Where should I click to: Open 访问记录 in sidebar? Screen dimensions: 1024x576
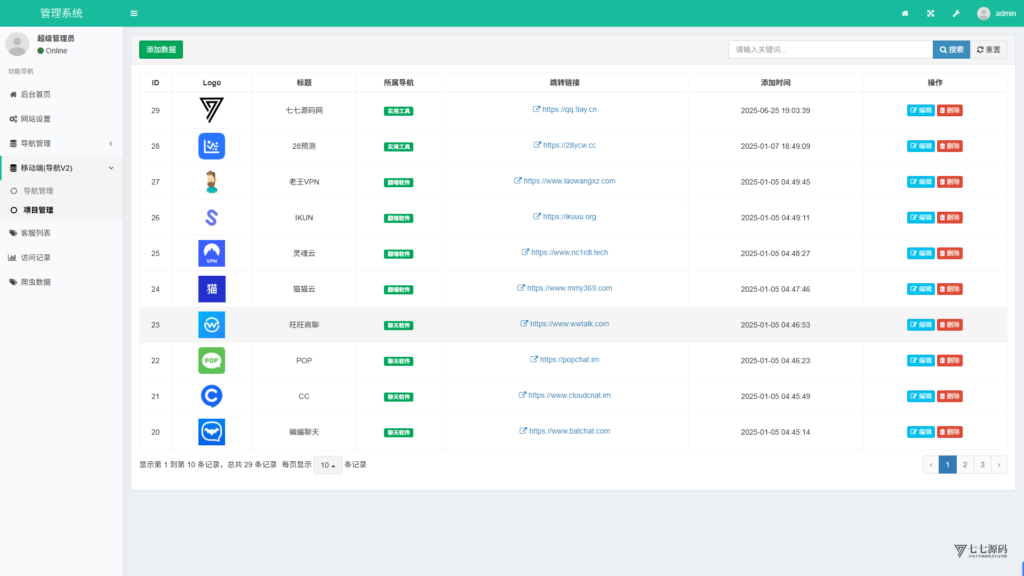pyautogui.click(x=61, y=257)
